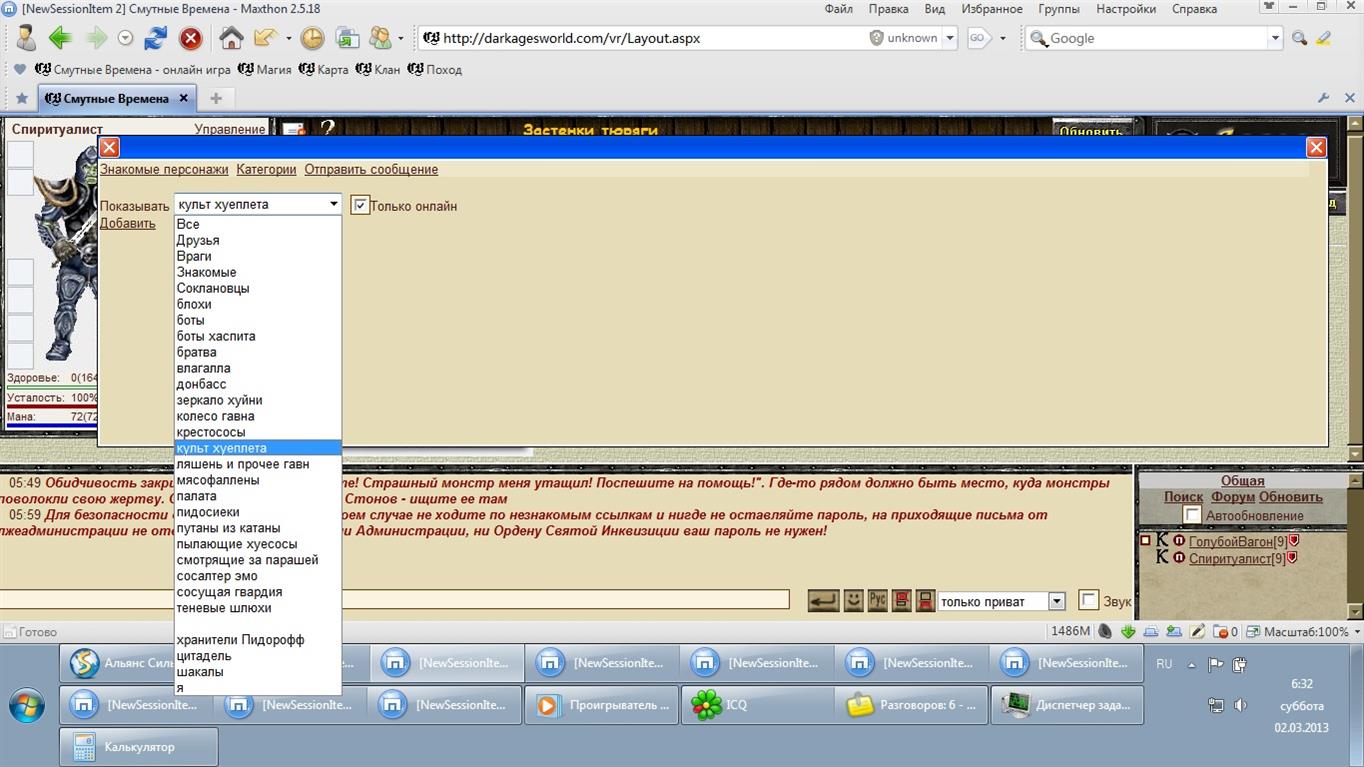Open the Google search engine dropdown
Screen dimensions: 1364x767
pyautogui.click(x=1275, y=38)
